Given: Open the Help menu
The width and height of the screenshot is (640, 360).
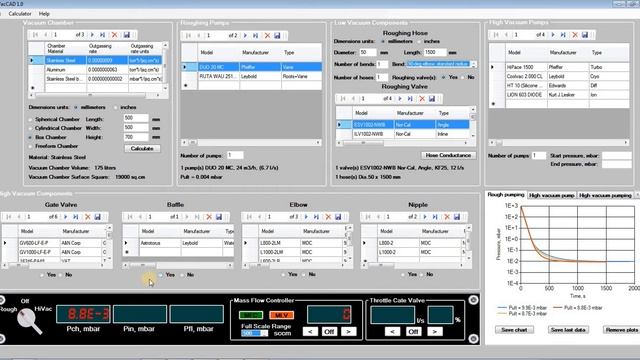Looking at the screenshot, I should tap(44, 14).
